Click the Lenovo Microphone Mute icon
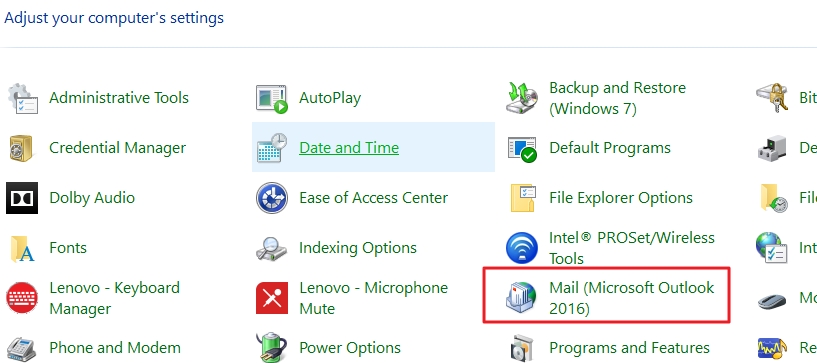 [x=272, y=298]
